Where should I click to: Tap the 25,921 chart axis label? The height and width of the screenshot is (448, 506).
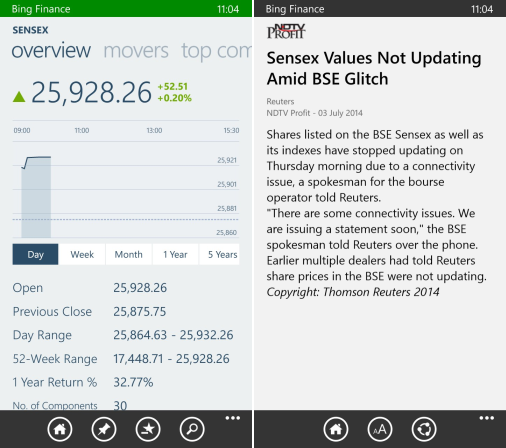tap(227, 160)
